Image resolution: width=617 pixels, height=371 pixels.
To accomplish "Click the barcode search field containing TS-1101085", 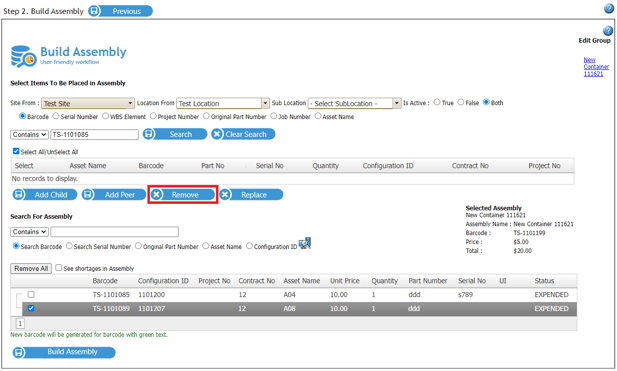I will coord(94,135).
